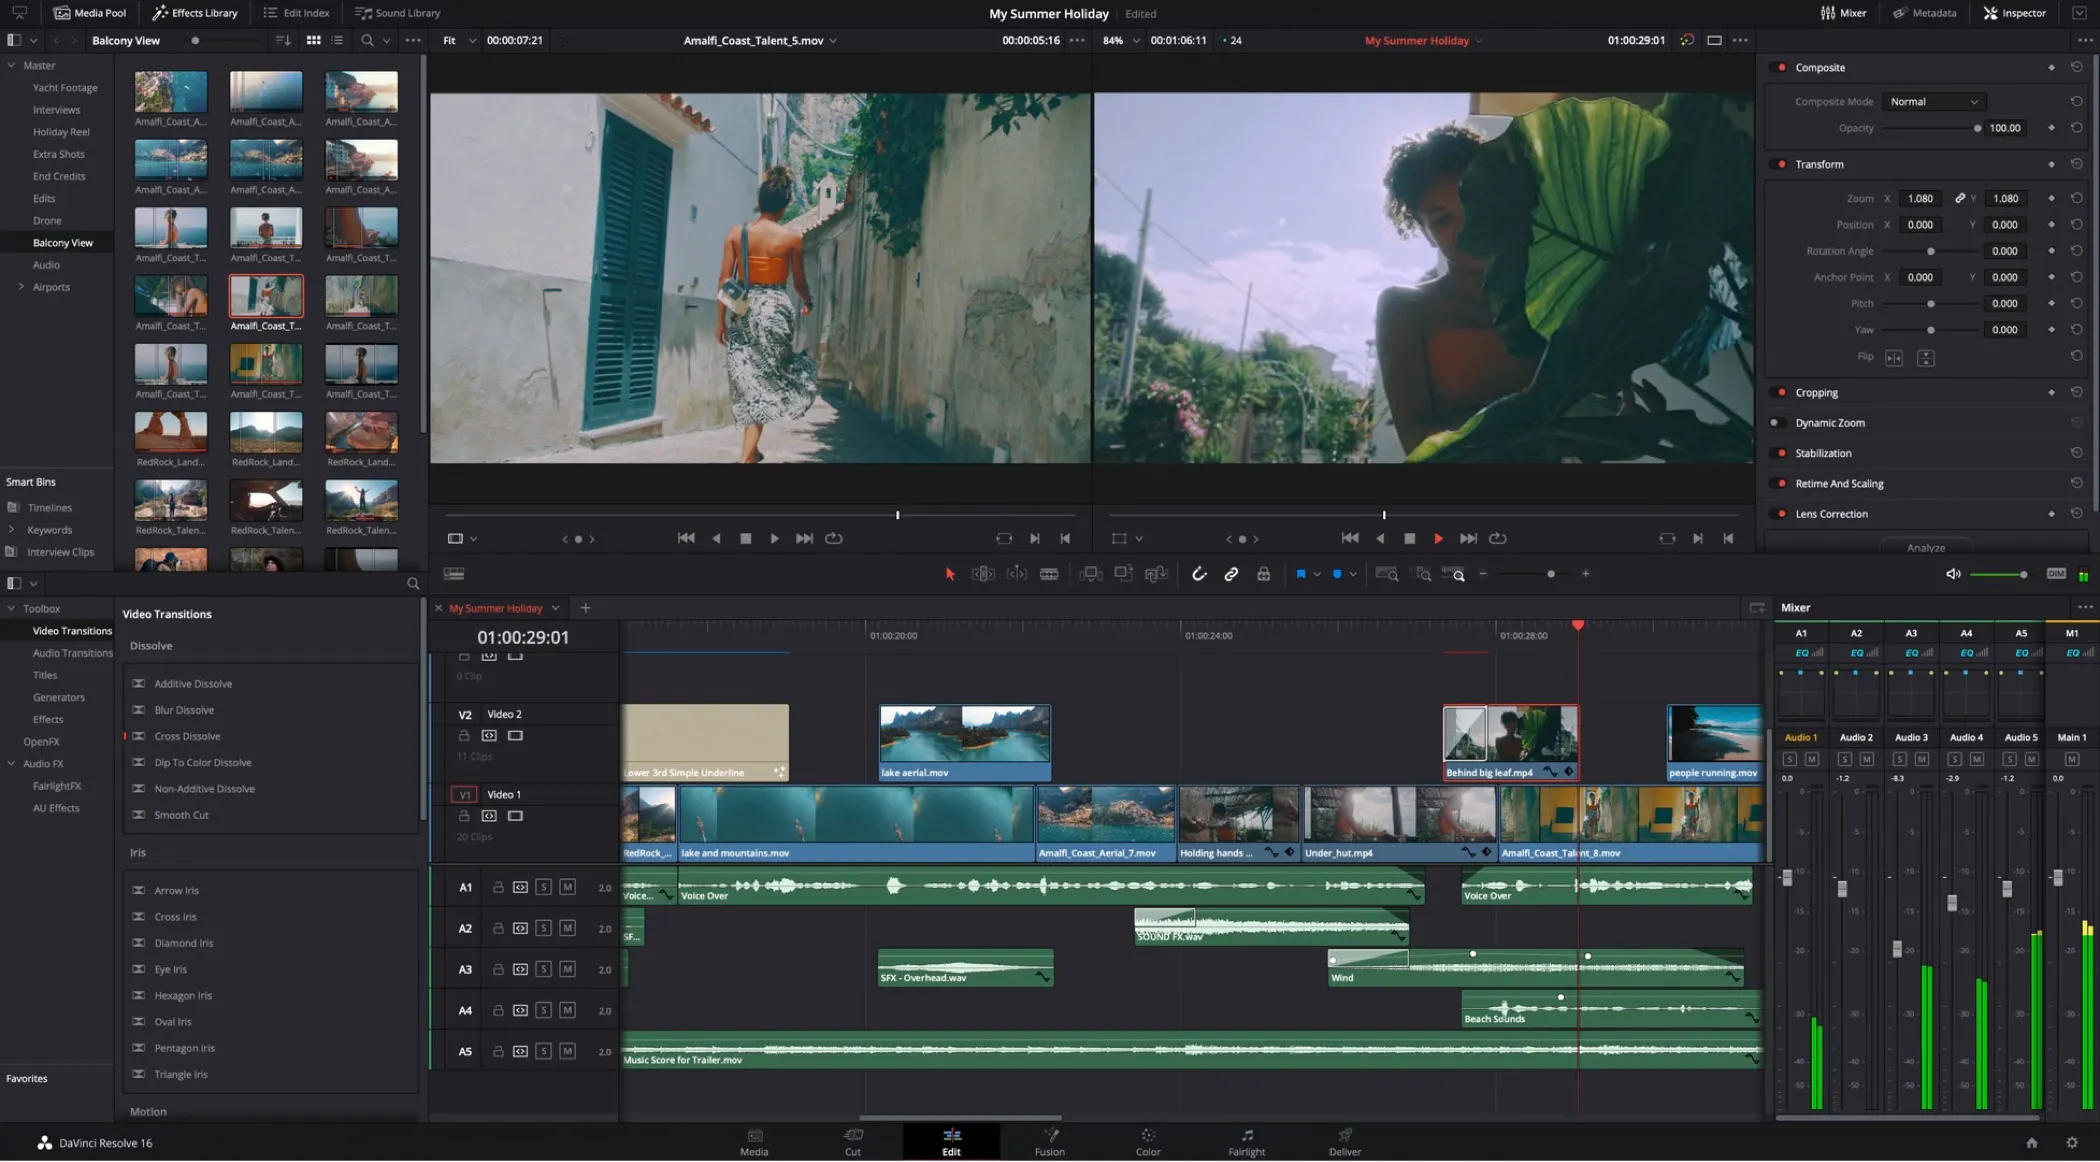Open the Mixer panel from the top bar
Screen dimensions: 2100x1162
(1843, 13)
